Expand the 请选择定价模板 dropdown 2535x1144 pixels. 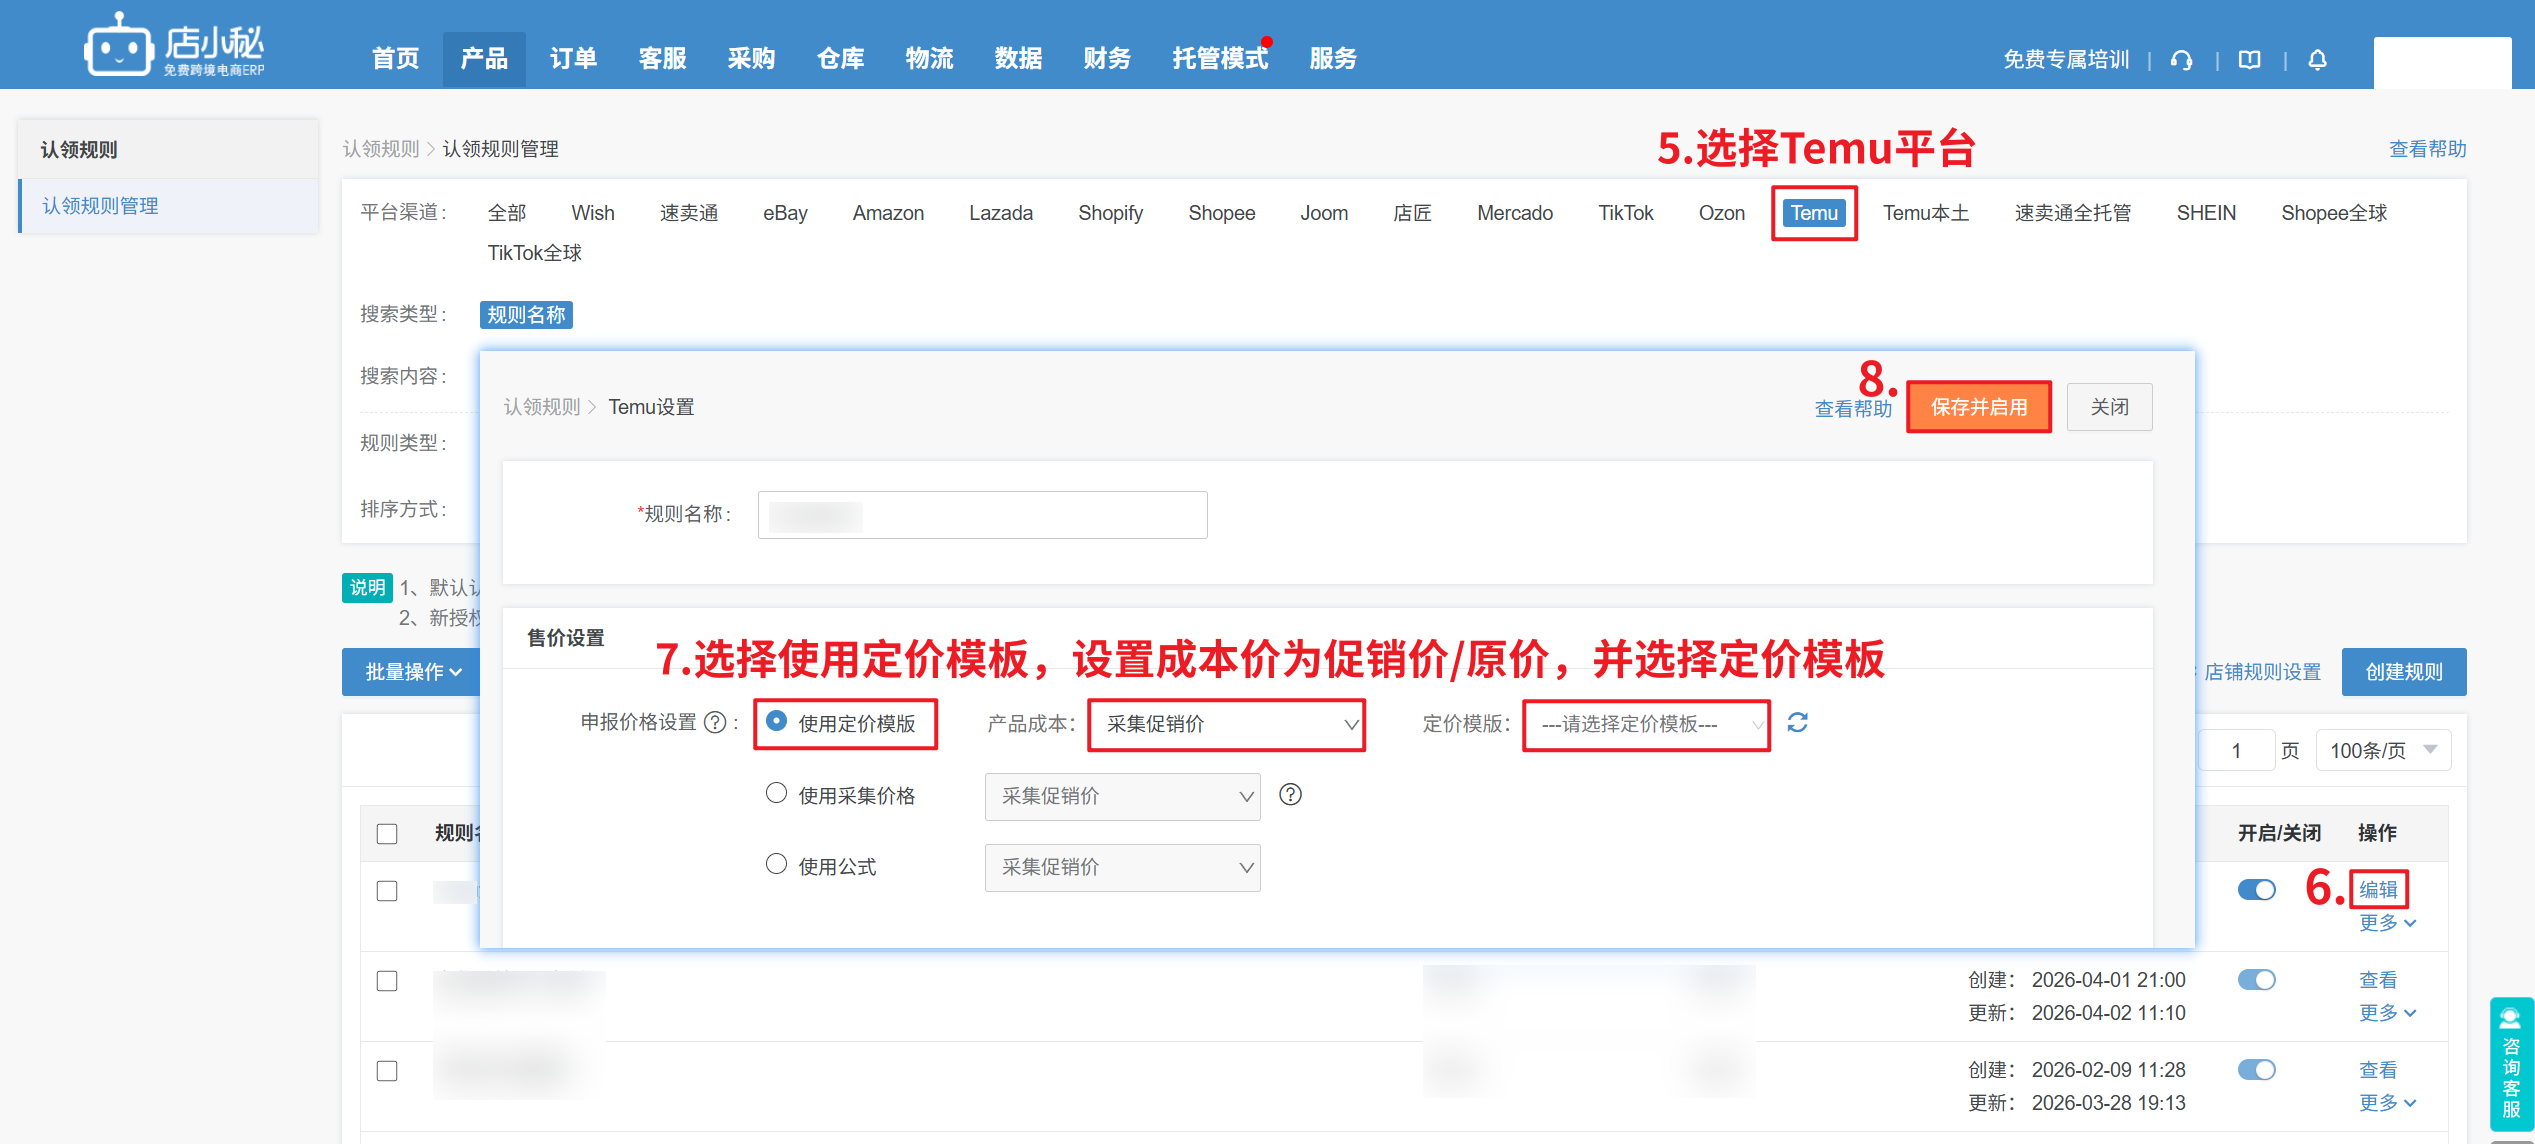click(1646, 724)
